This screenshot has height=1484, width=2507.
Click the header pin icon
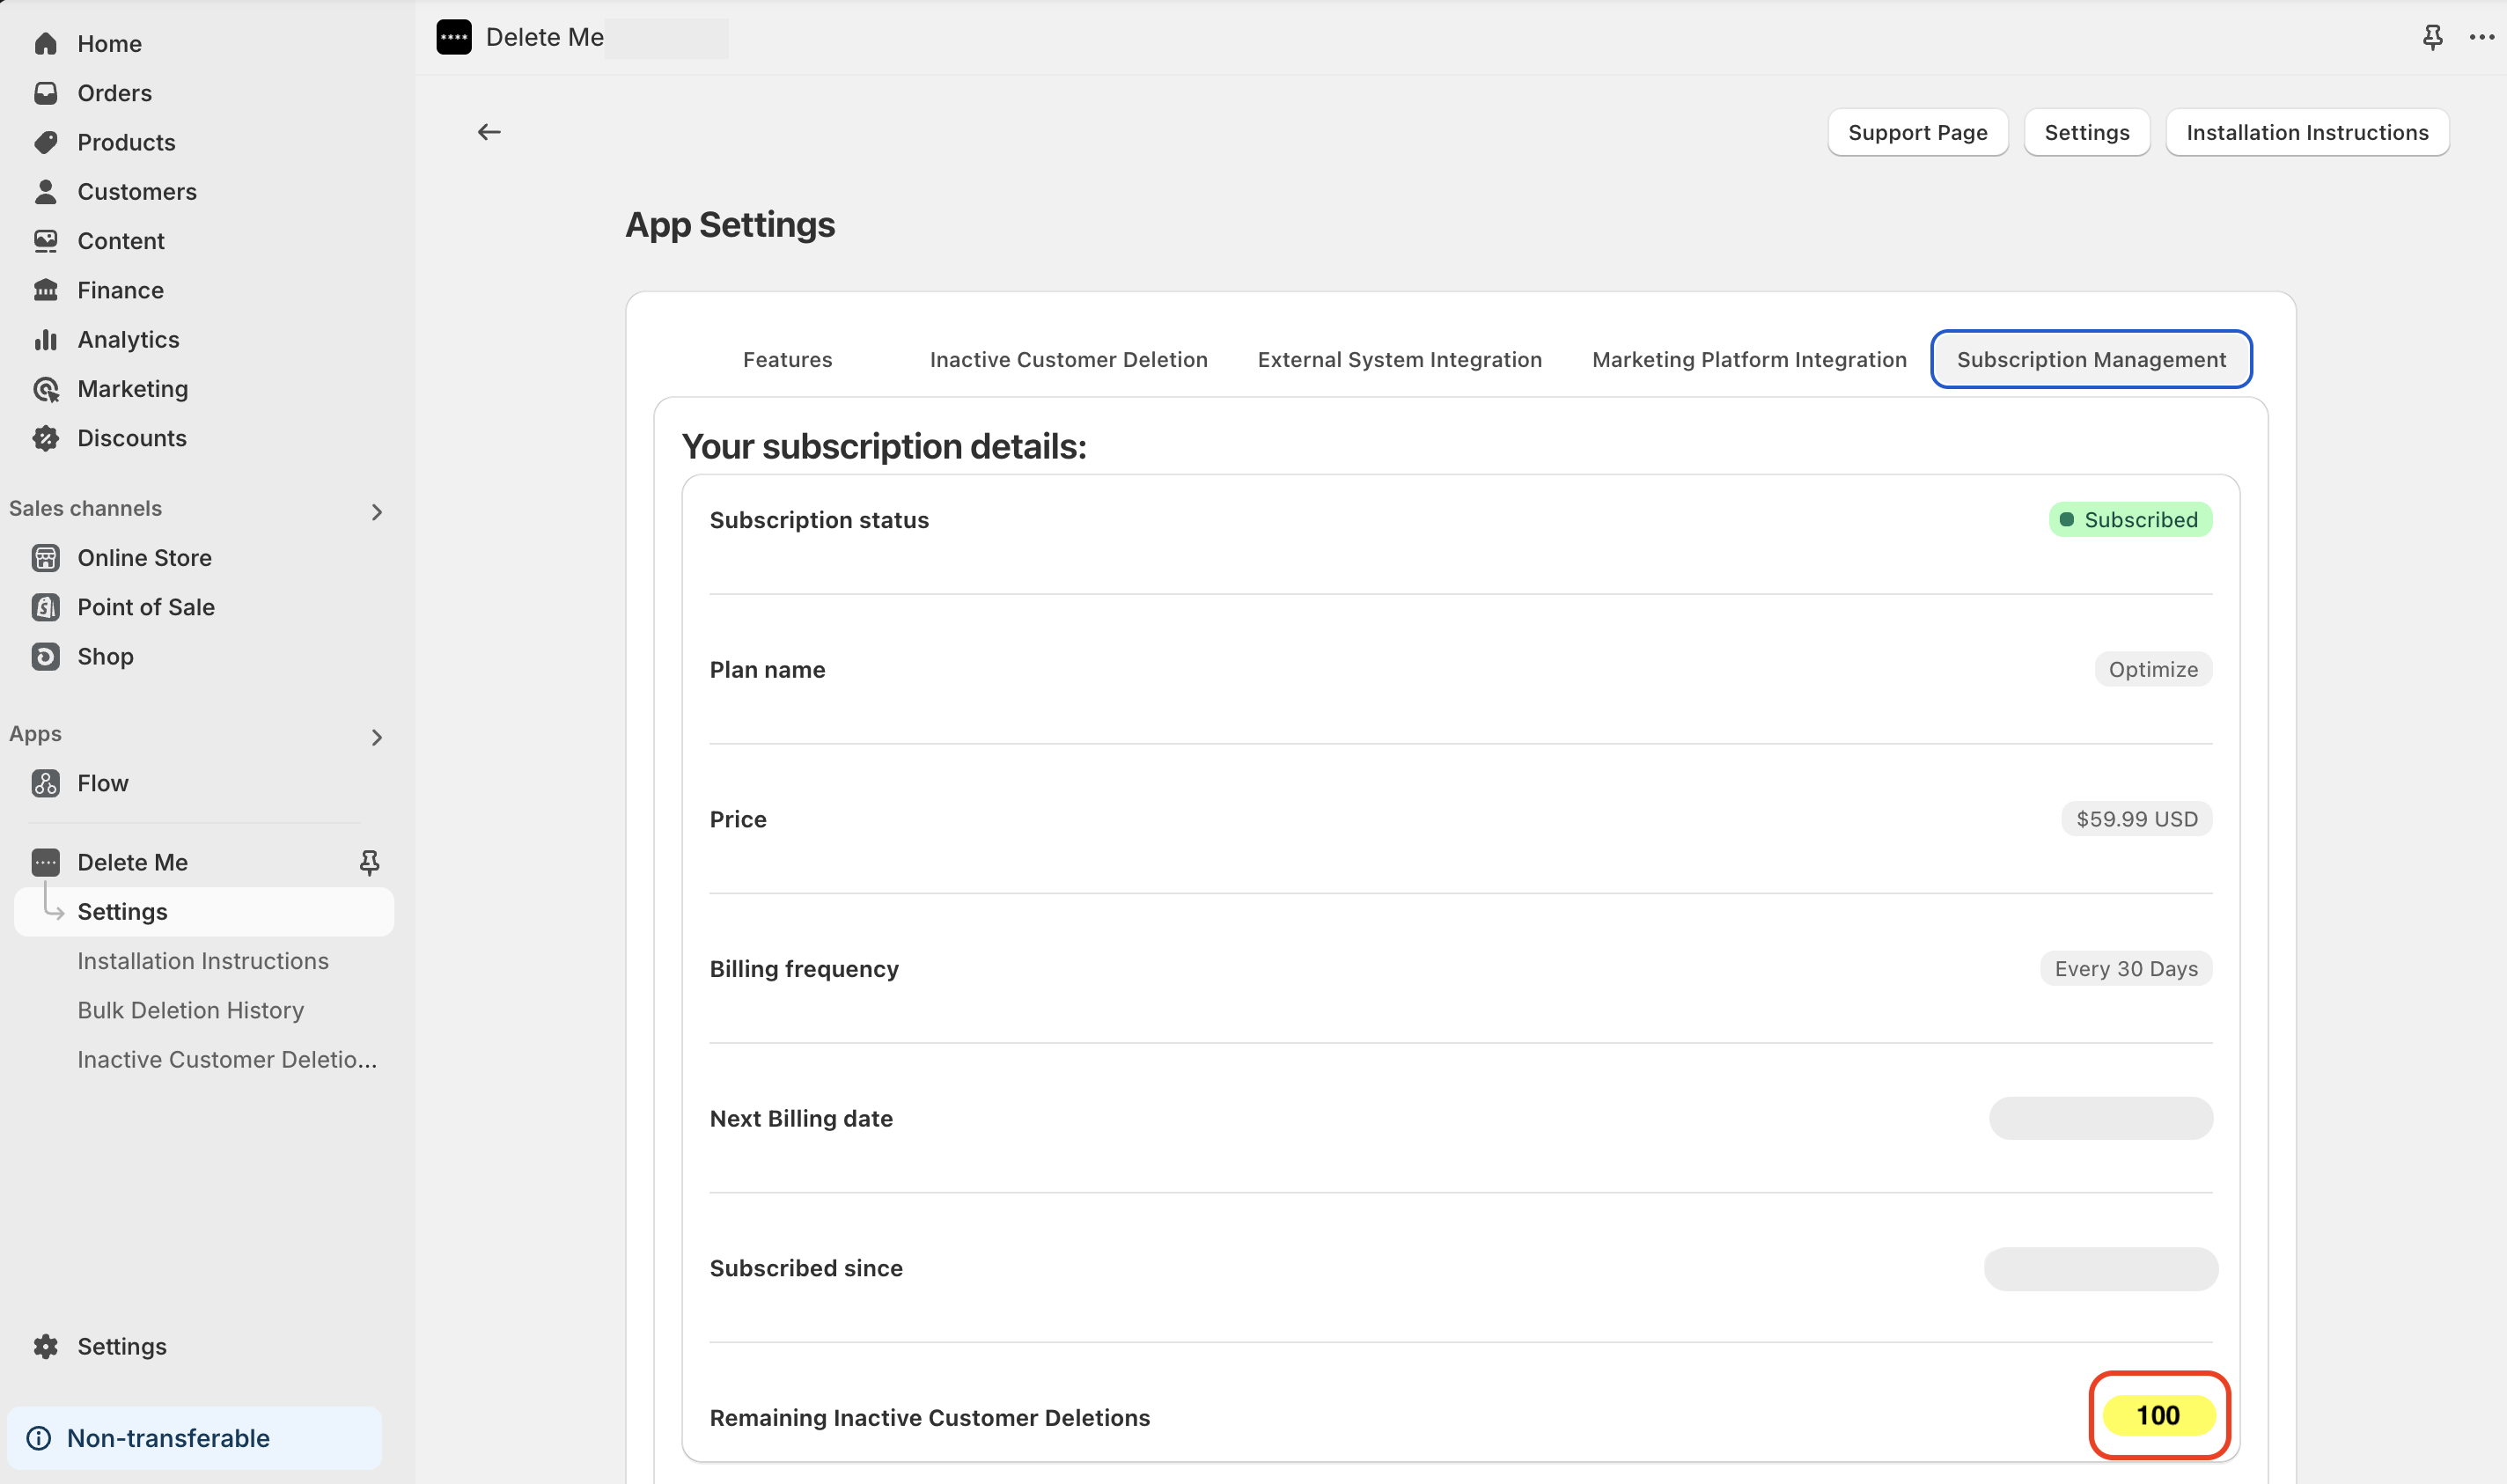click(x=2432, y=37)
